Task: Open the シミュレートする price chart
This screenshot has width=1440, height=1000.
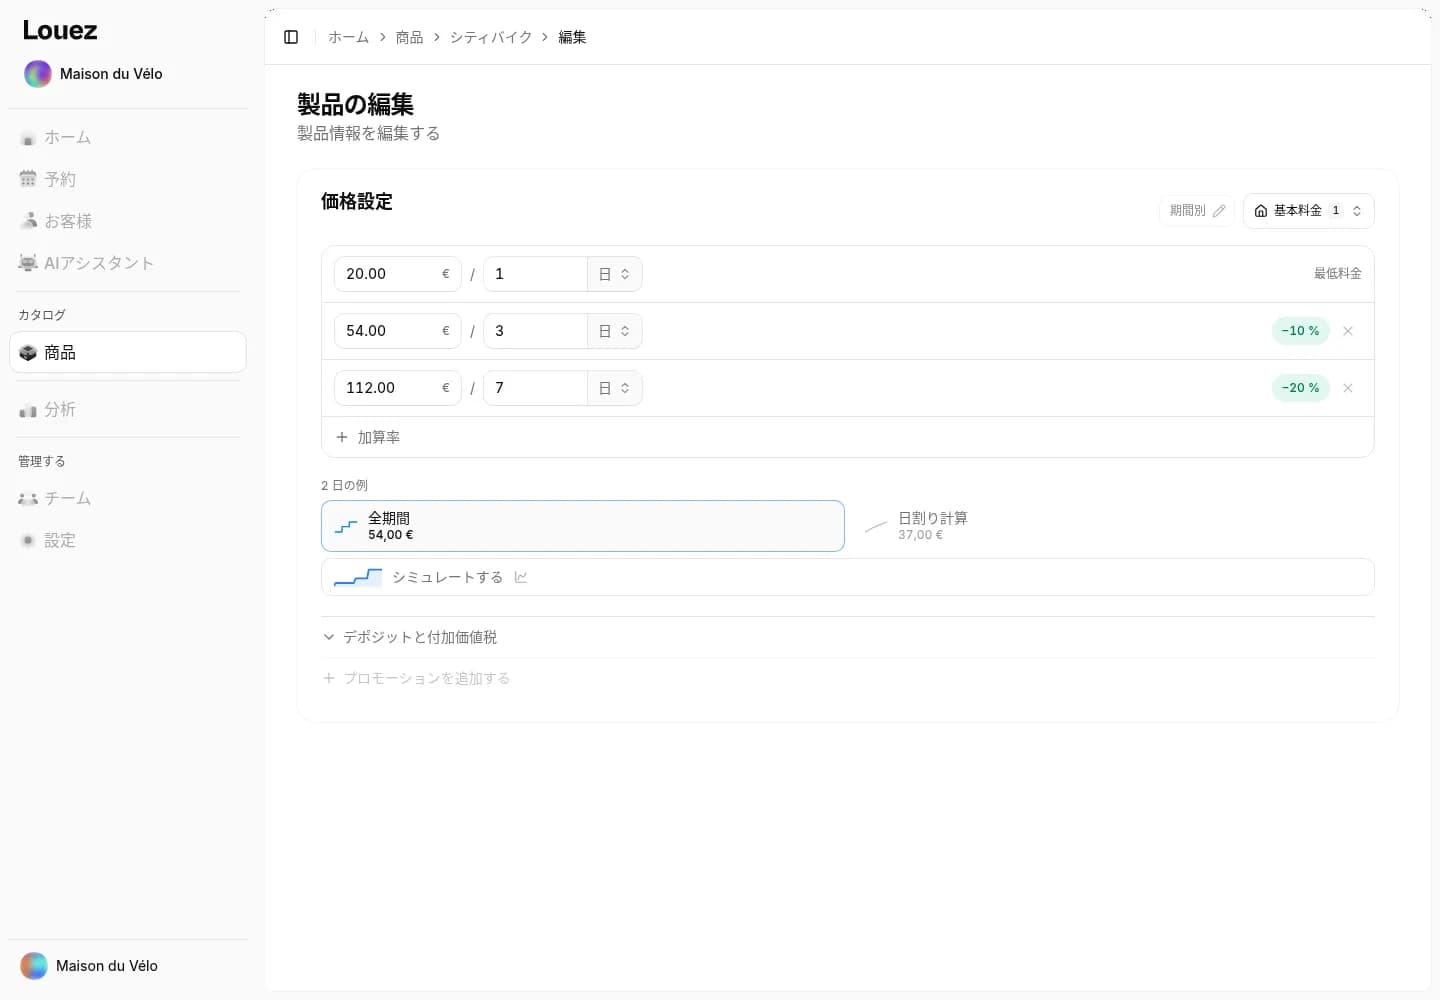Action: (x=848, y=577)
